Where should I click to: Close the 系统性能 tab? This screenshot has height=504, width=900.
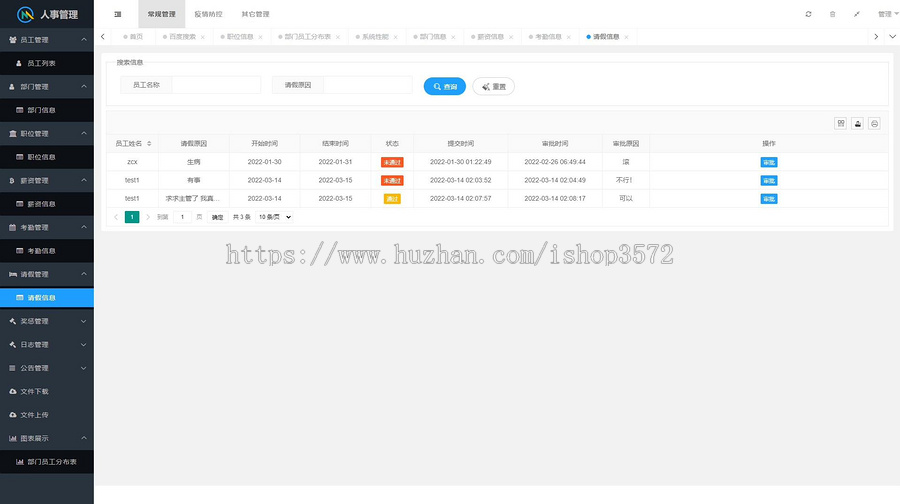395,37
